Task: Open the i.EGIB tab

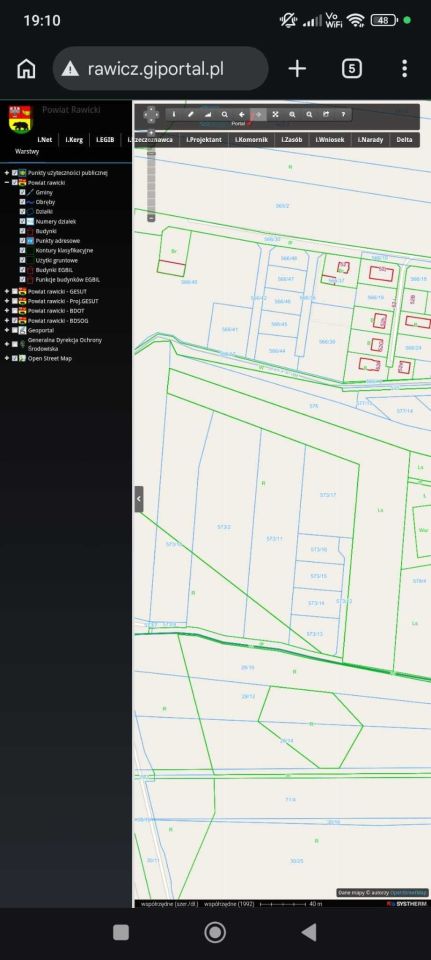Action: 105,140
